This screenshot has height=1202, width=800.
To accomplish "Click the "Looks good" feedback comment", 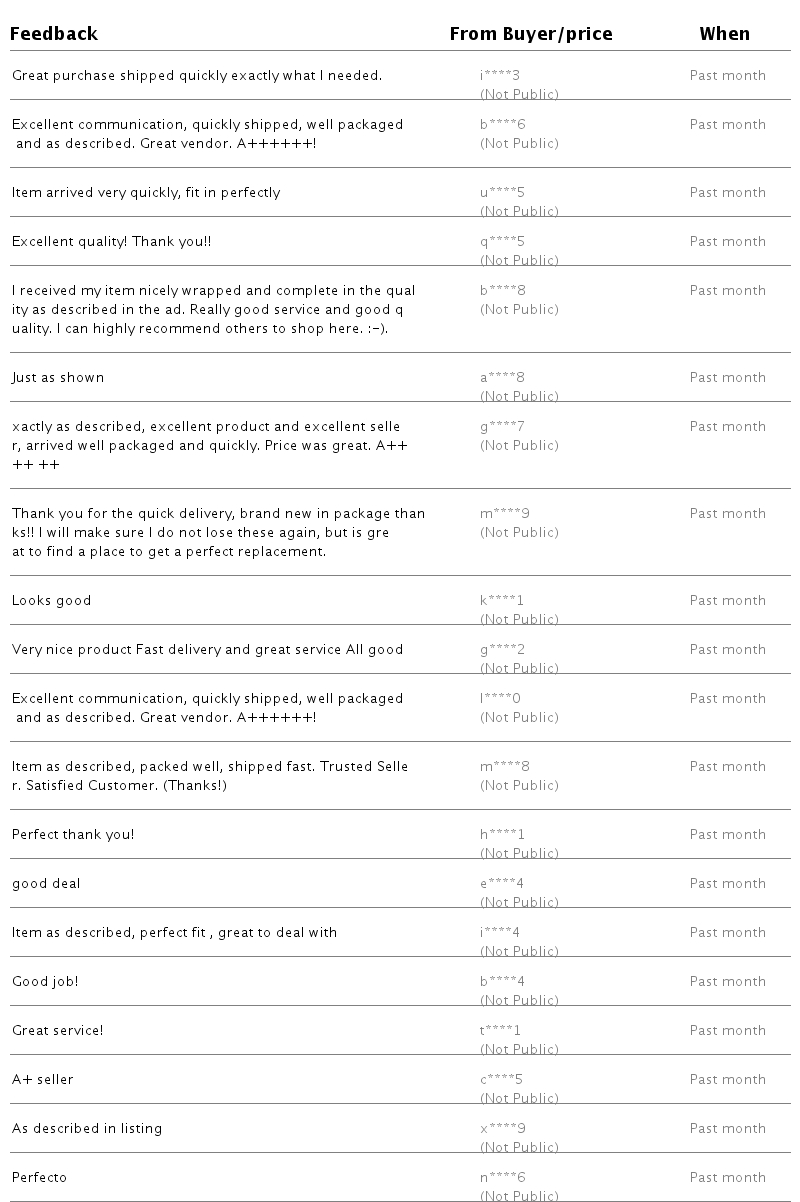I will click(x=52, y=601).
